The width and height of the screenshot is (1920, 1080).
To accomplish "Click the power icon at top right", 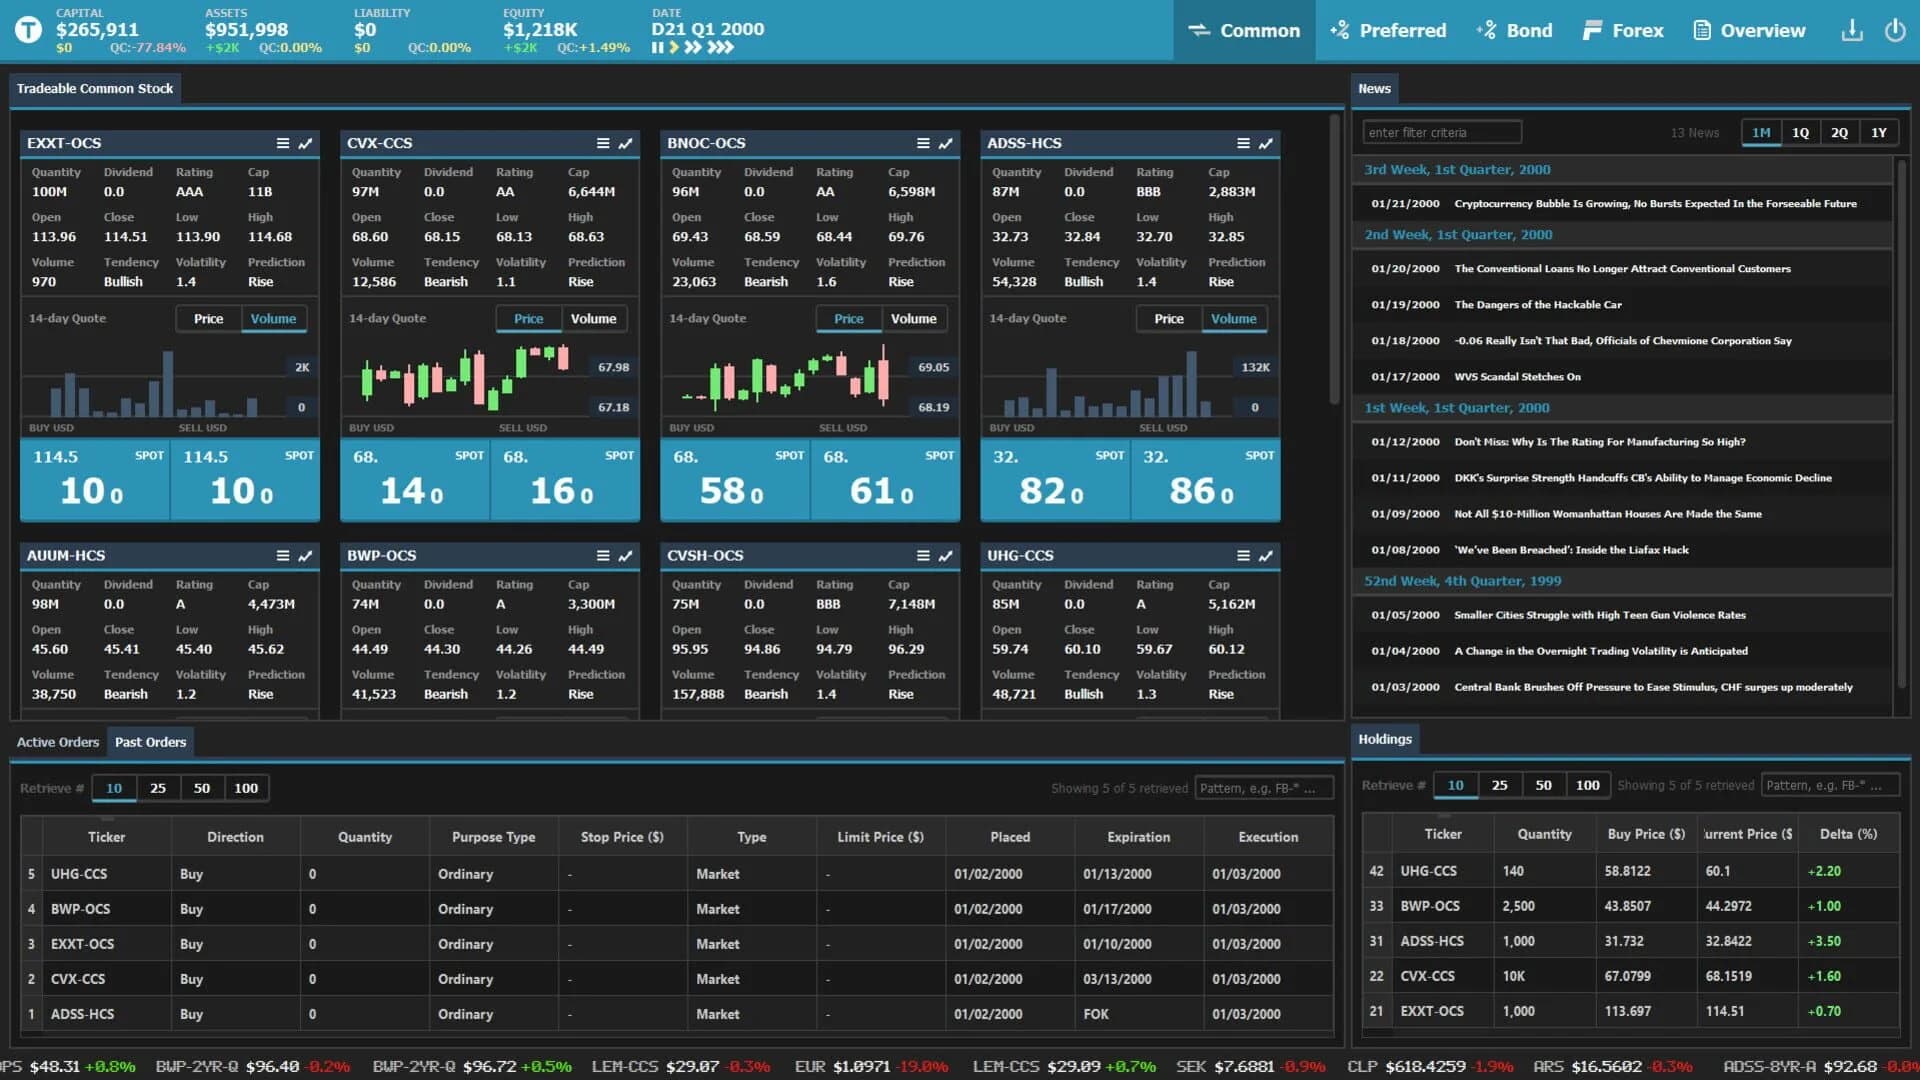I will (1895, 31).
